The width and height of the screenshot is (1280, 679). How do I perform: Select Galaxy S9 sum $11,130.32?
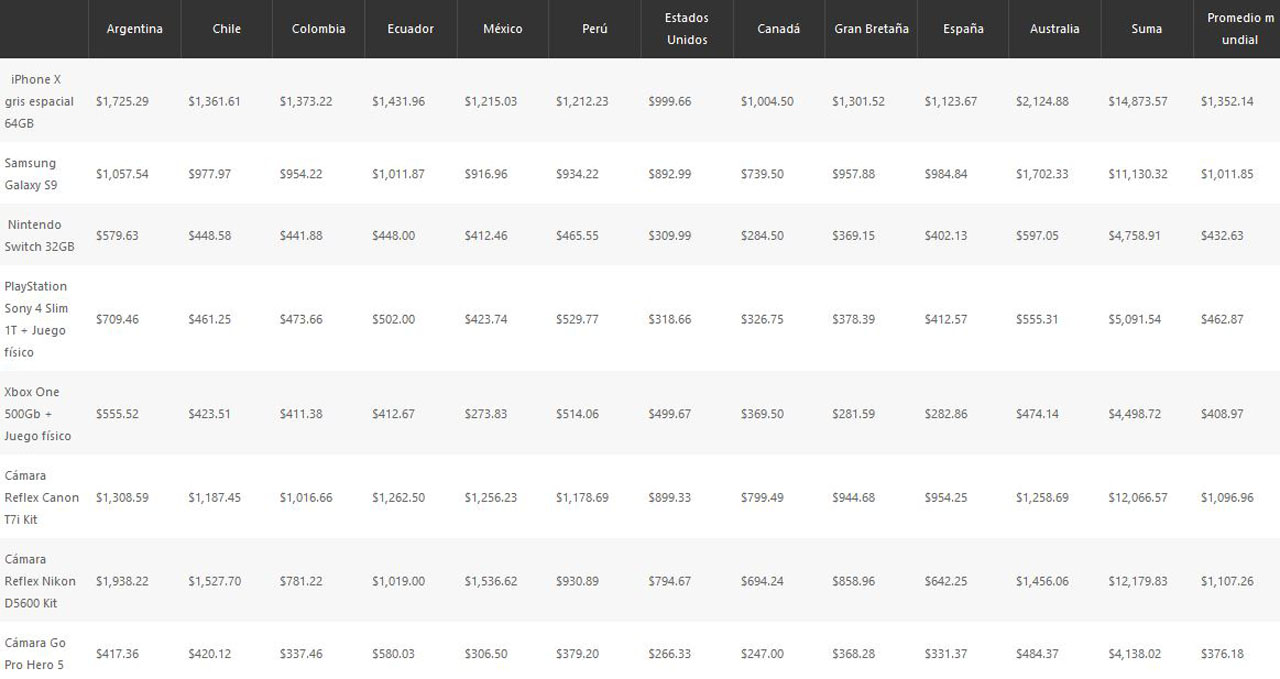[1138, 174]
